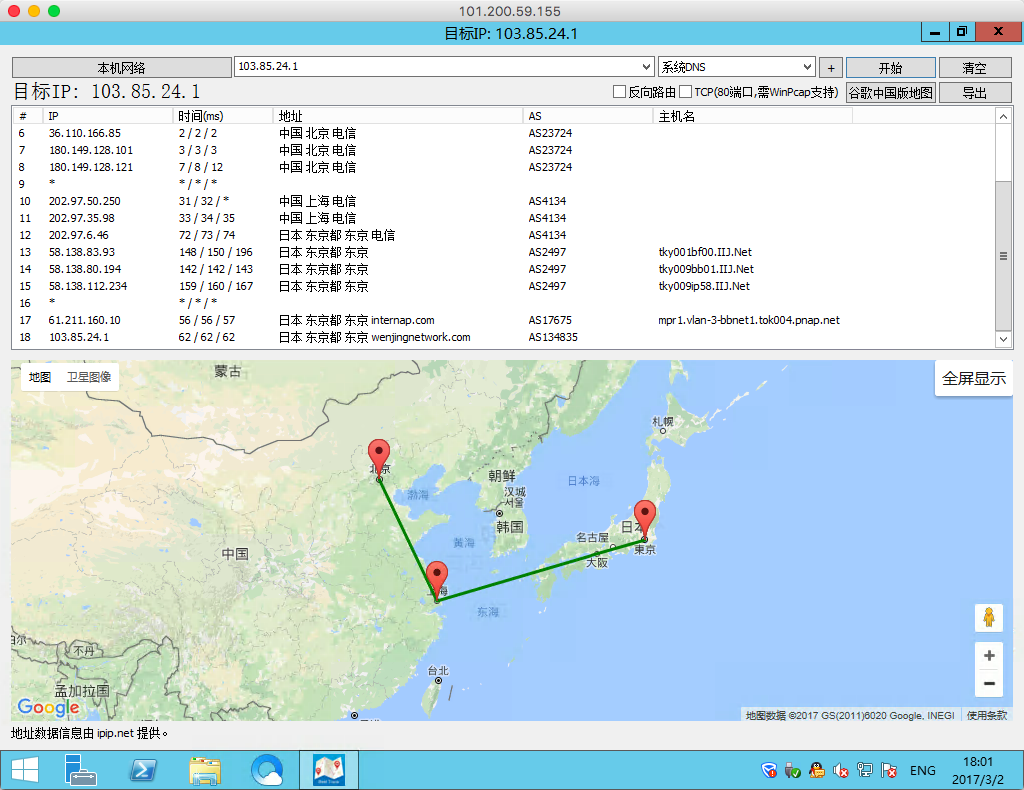Screen dimensions: 1024x790
Task: Open Server Manager from the taskbar
Action: [81, 770]
